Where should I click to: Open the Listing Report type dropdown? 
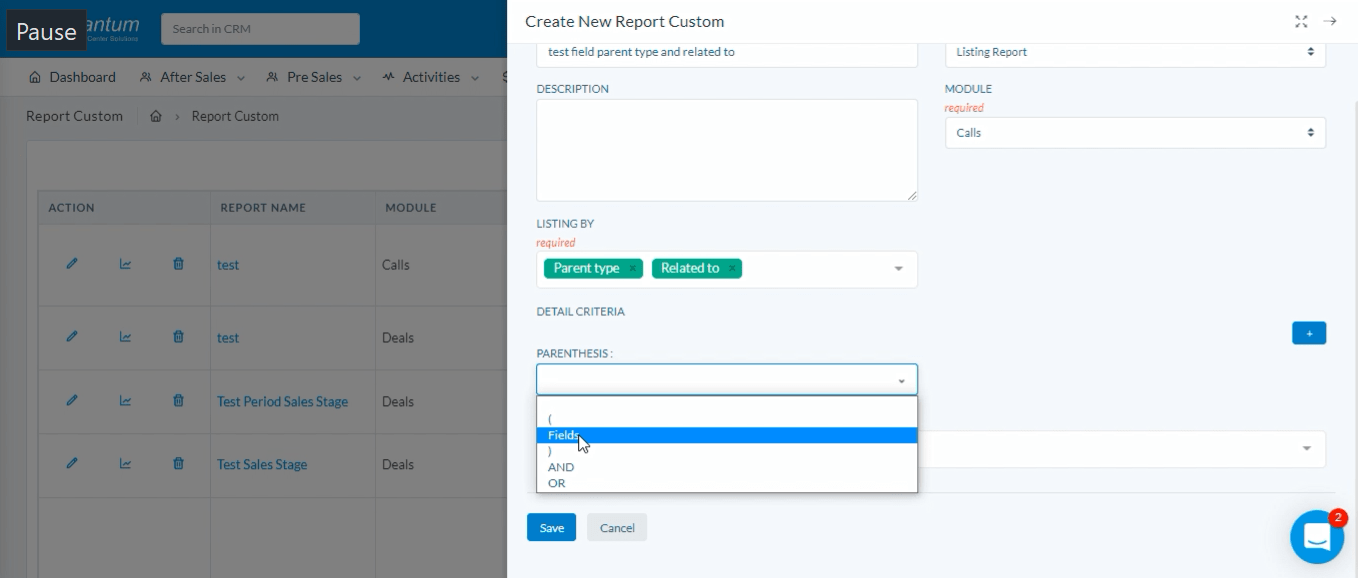tap(1135, 52)
